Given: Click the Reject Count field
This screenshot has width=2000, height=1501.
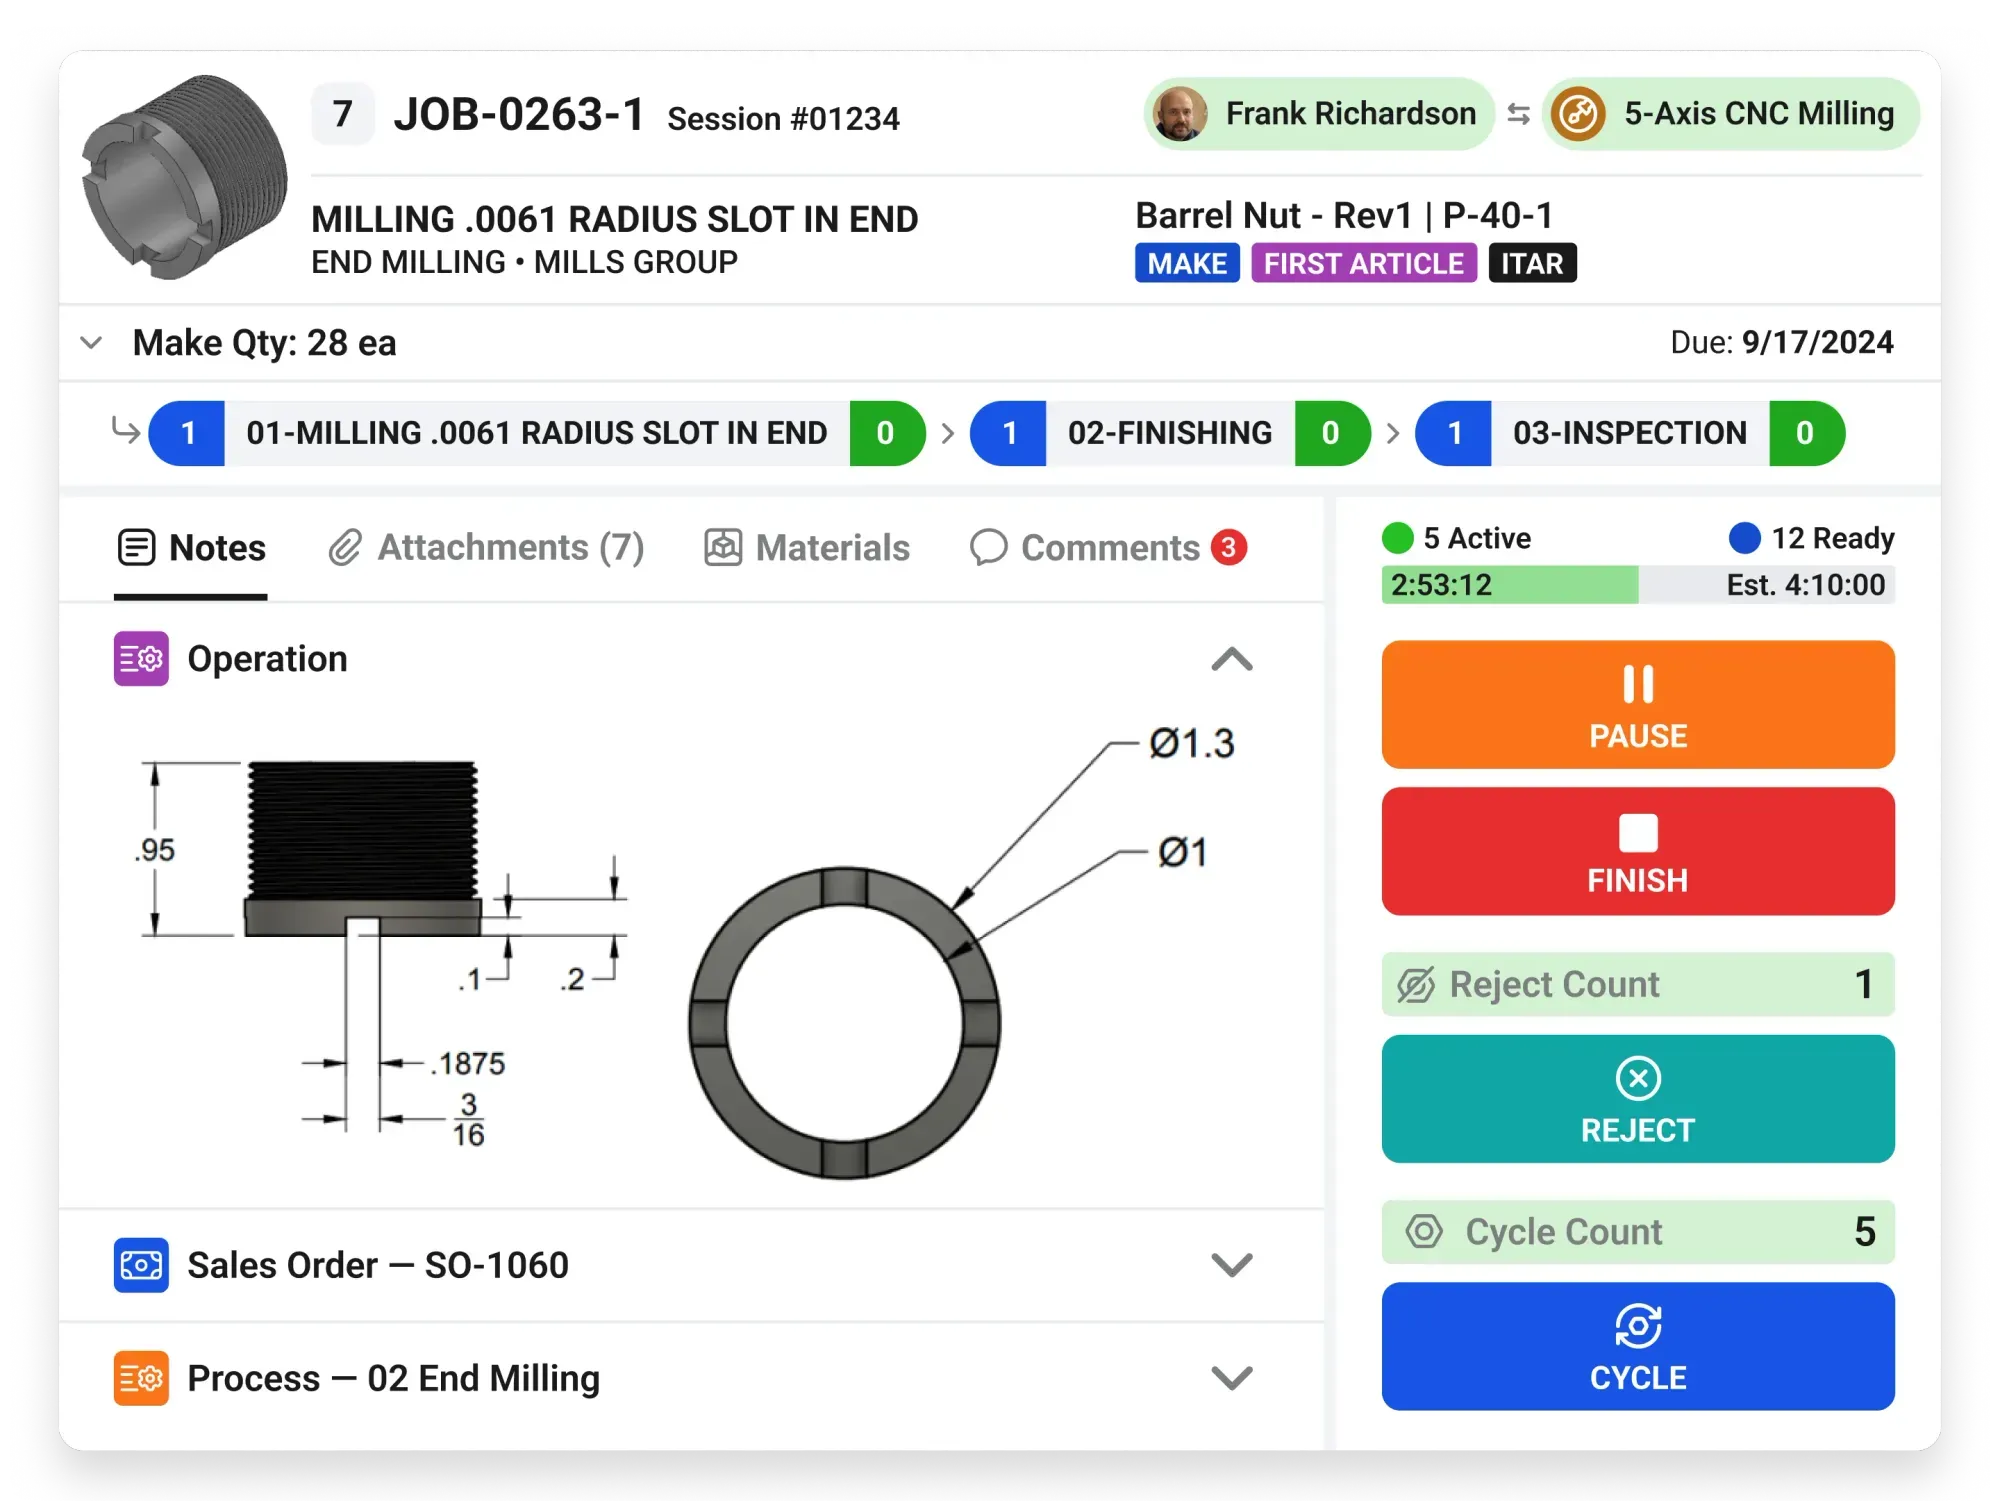Looking at the screenshot, I should pyautogui.click(x=1638, y=984).
